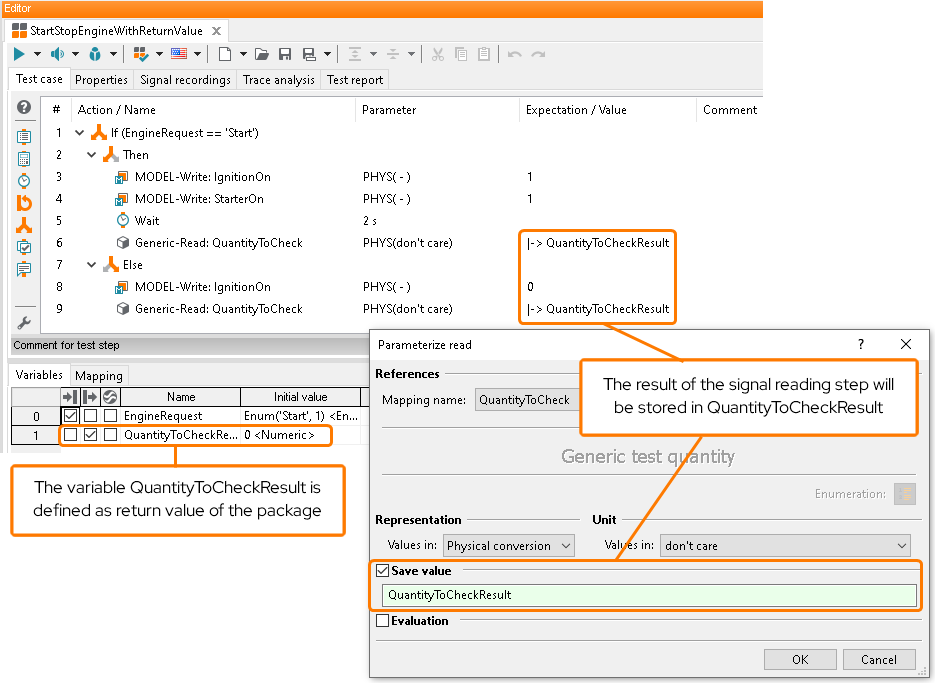Viewport: 935px width, 683px height.
Task: Insert a Wait step via sidebar clock icon
Action: click(24, 181)
